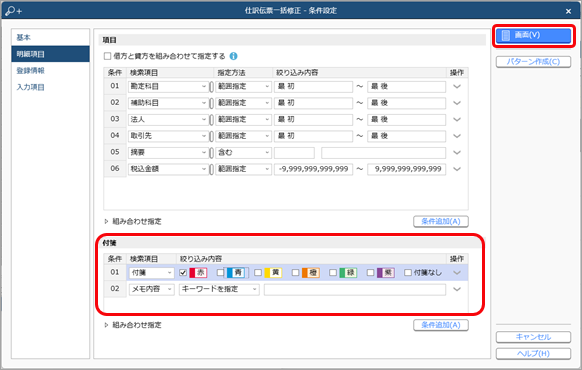Open the operation chevron for the 補助科目 row
This screenshot has width=582, height=370.
tap(457, 103)
